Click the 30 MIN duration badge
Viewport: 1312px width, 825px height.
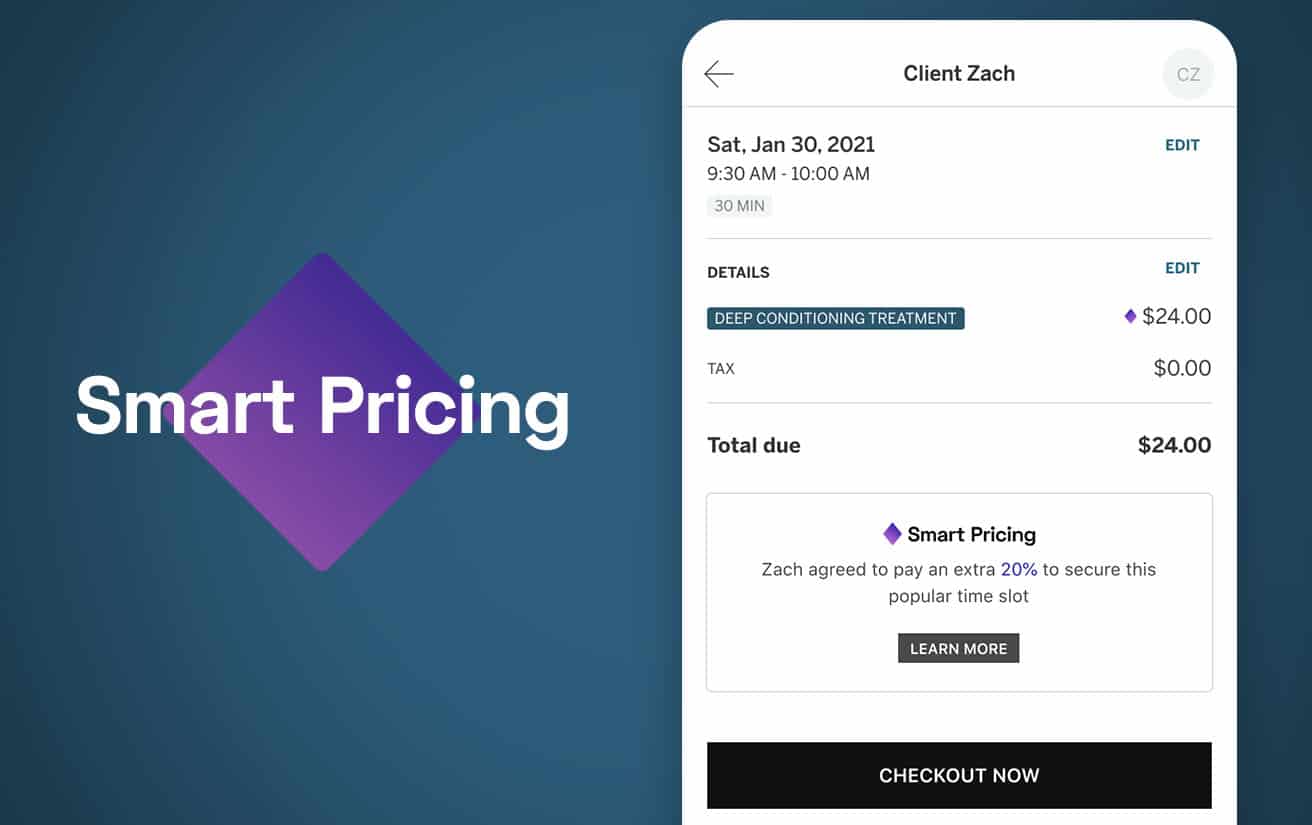coord(739,206)
